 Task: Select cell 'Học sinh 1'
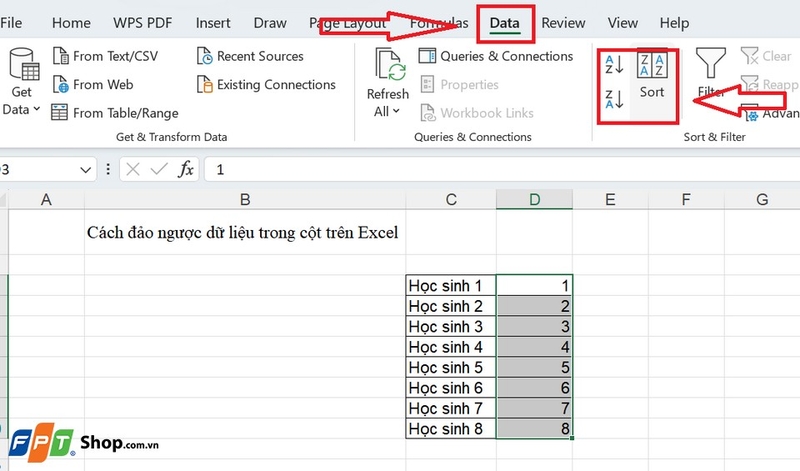click(451, 285)
